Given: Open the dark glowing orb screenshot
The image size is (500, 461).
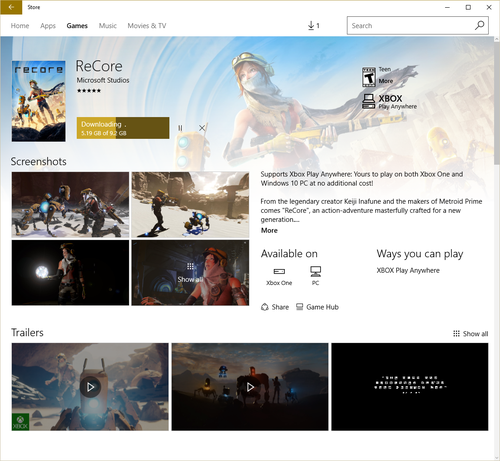Looking at the screenshot, I should pyautogui.click(x=70, y=273).
